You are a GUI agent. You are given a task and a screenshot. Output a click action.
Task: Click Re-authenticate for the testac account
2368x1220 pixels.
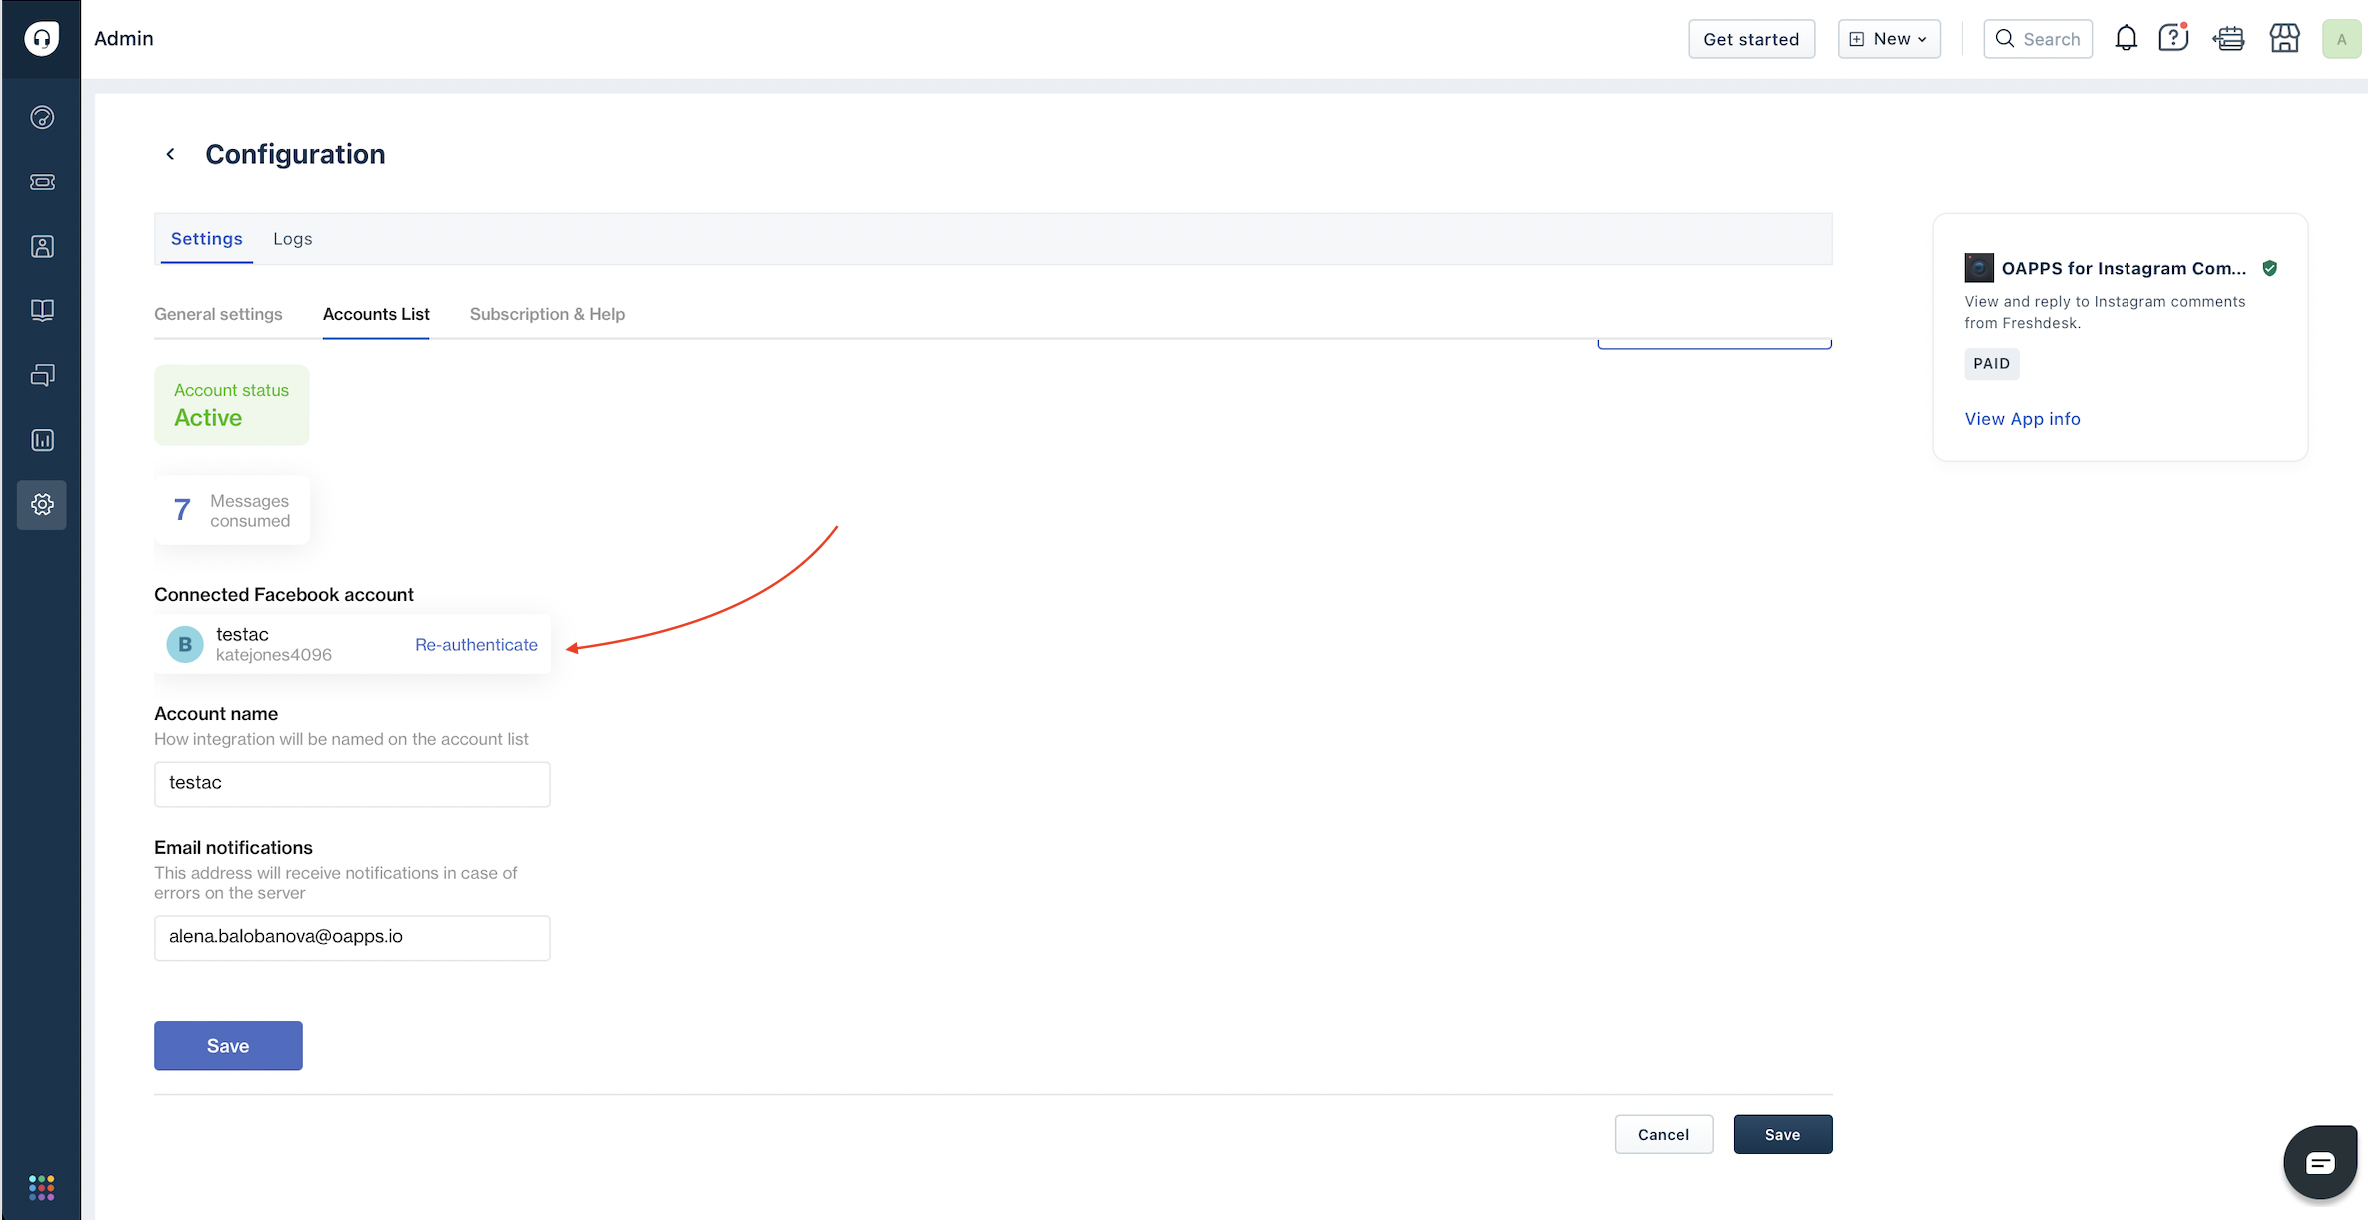(476, 645)
